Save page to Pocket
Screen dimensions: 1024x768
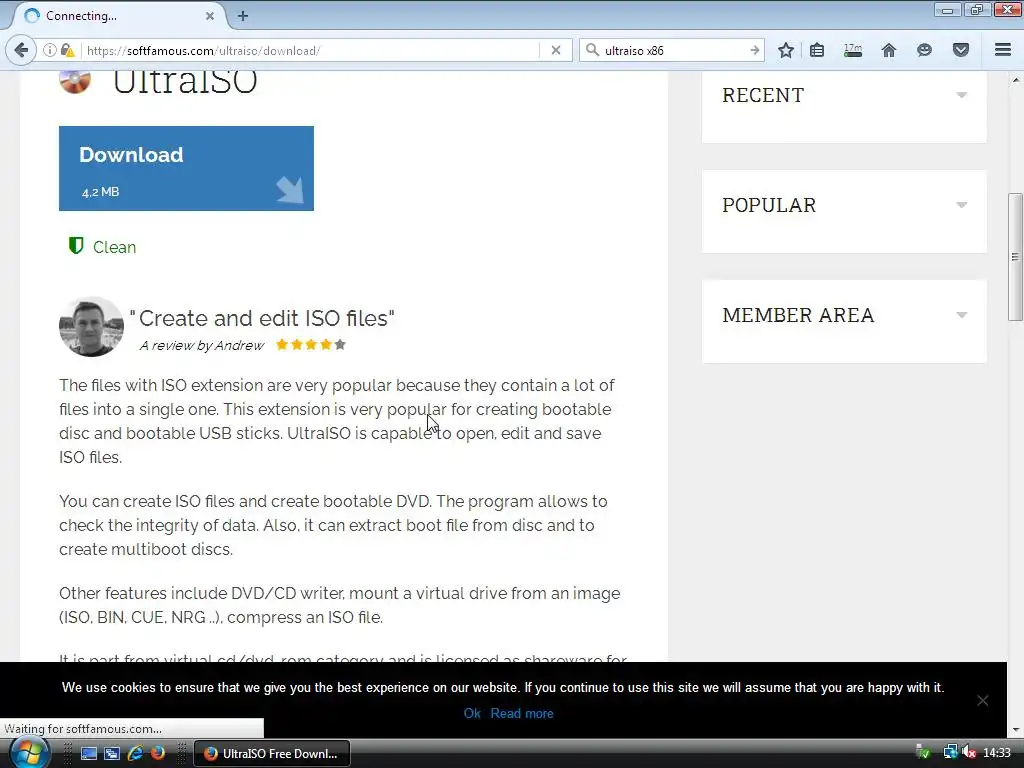961,50
